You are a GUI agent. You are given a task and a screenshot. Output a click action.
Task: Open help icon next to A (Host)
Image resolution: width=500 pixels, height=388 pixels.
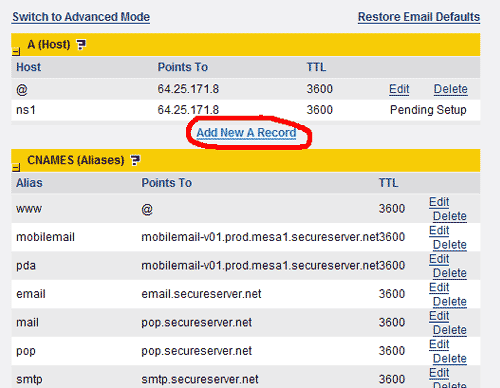[x=81, y=44]
